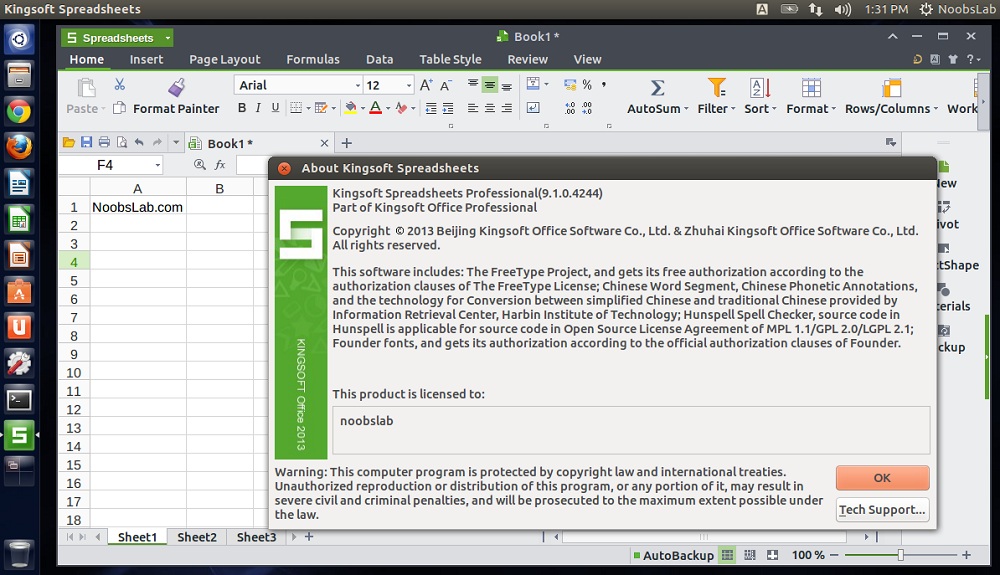Apply comma style format
Image resolution: width=1000 pixels, height=575 pixels.
click(x=603, y=84)
